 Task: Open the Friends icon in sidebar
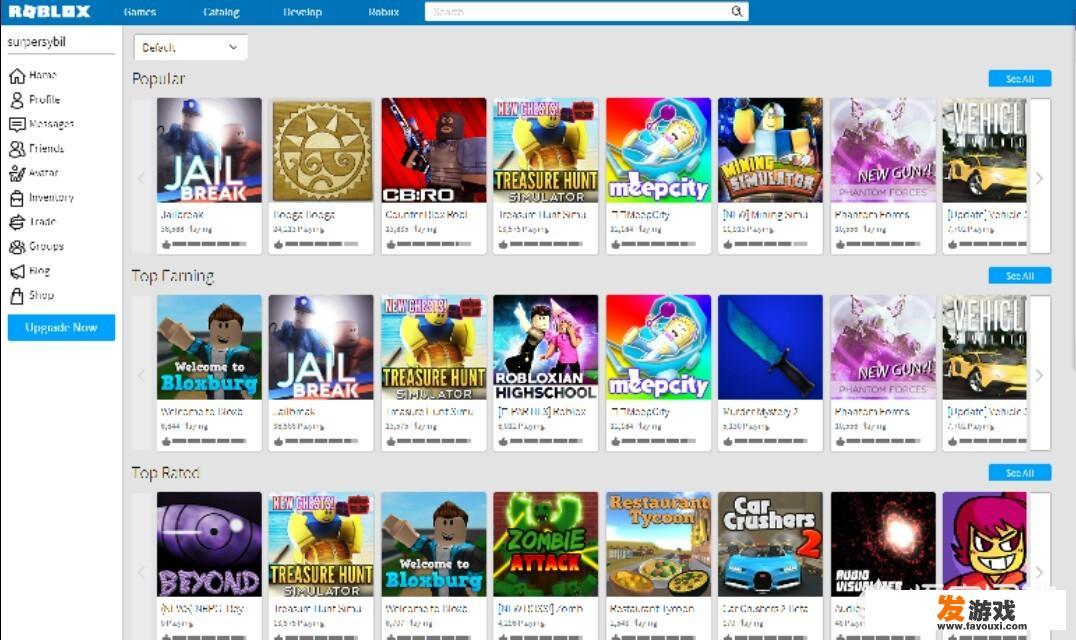click(x=17, y=149)
